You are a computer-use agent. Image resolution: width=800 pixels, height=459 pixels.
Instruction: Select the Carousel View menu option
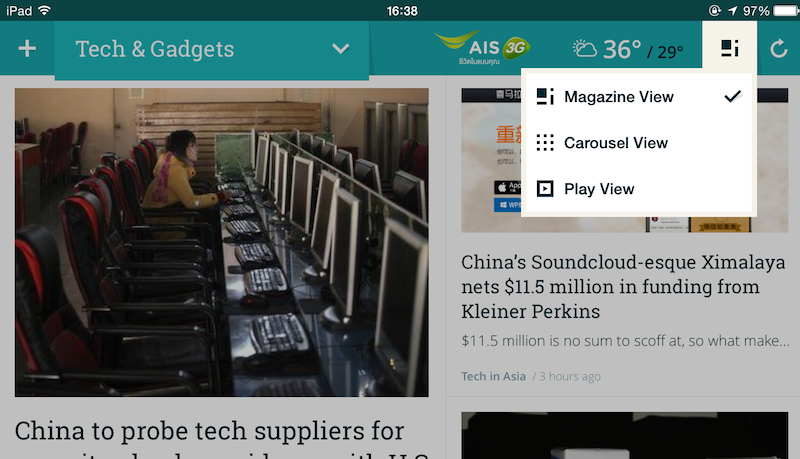(x=639, y=143)
